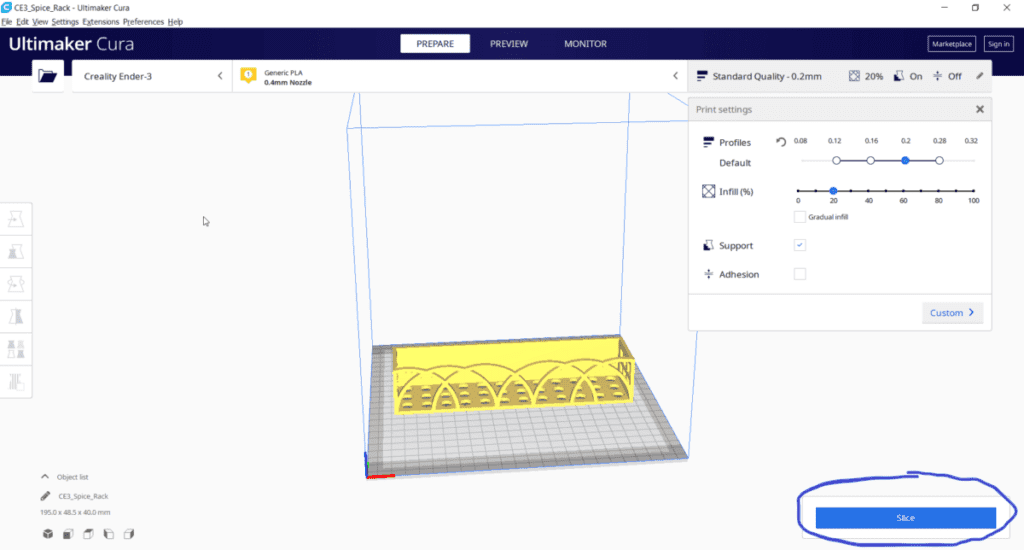The height and width of the screenshot is (550, 1024).
Task: Enable the Gradual infill checkbox
Action: pyautogui.click(x=799, y=217)
